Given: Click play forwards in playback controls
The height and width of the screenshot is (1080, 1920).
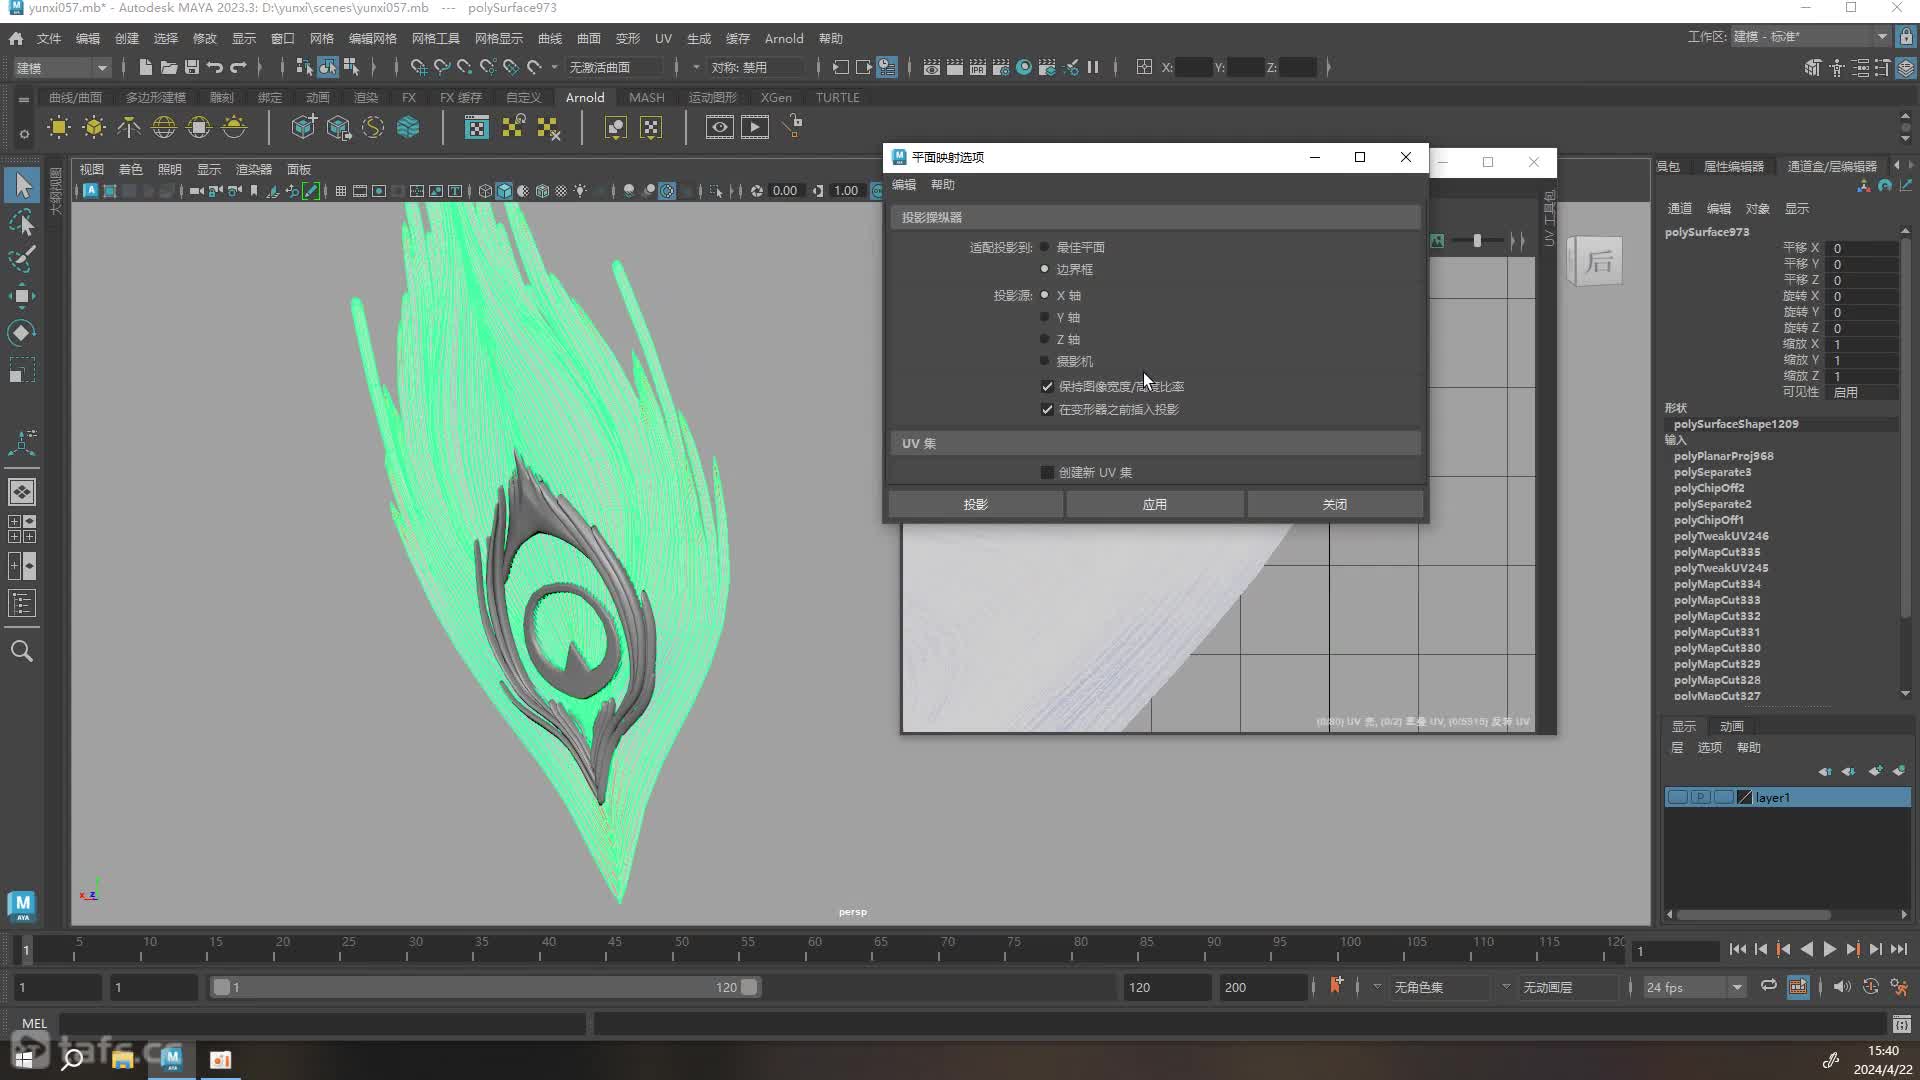Looking at the screenshot, I should coord(1829,949).
